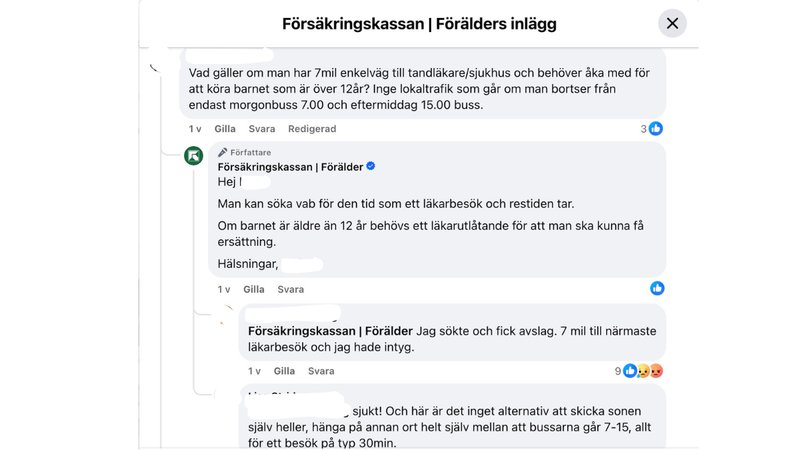Viewport: 800px width, 450px height.
Task: Like the comment about 7mil enkelväg
Action: 225,129
